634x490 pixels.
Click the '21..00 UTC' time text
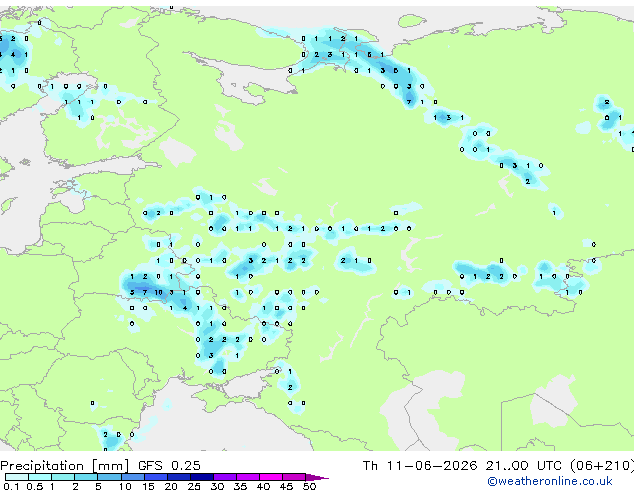[x=524, y=466]
